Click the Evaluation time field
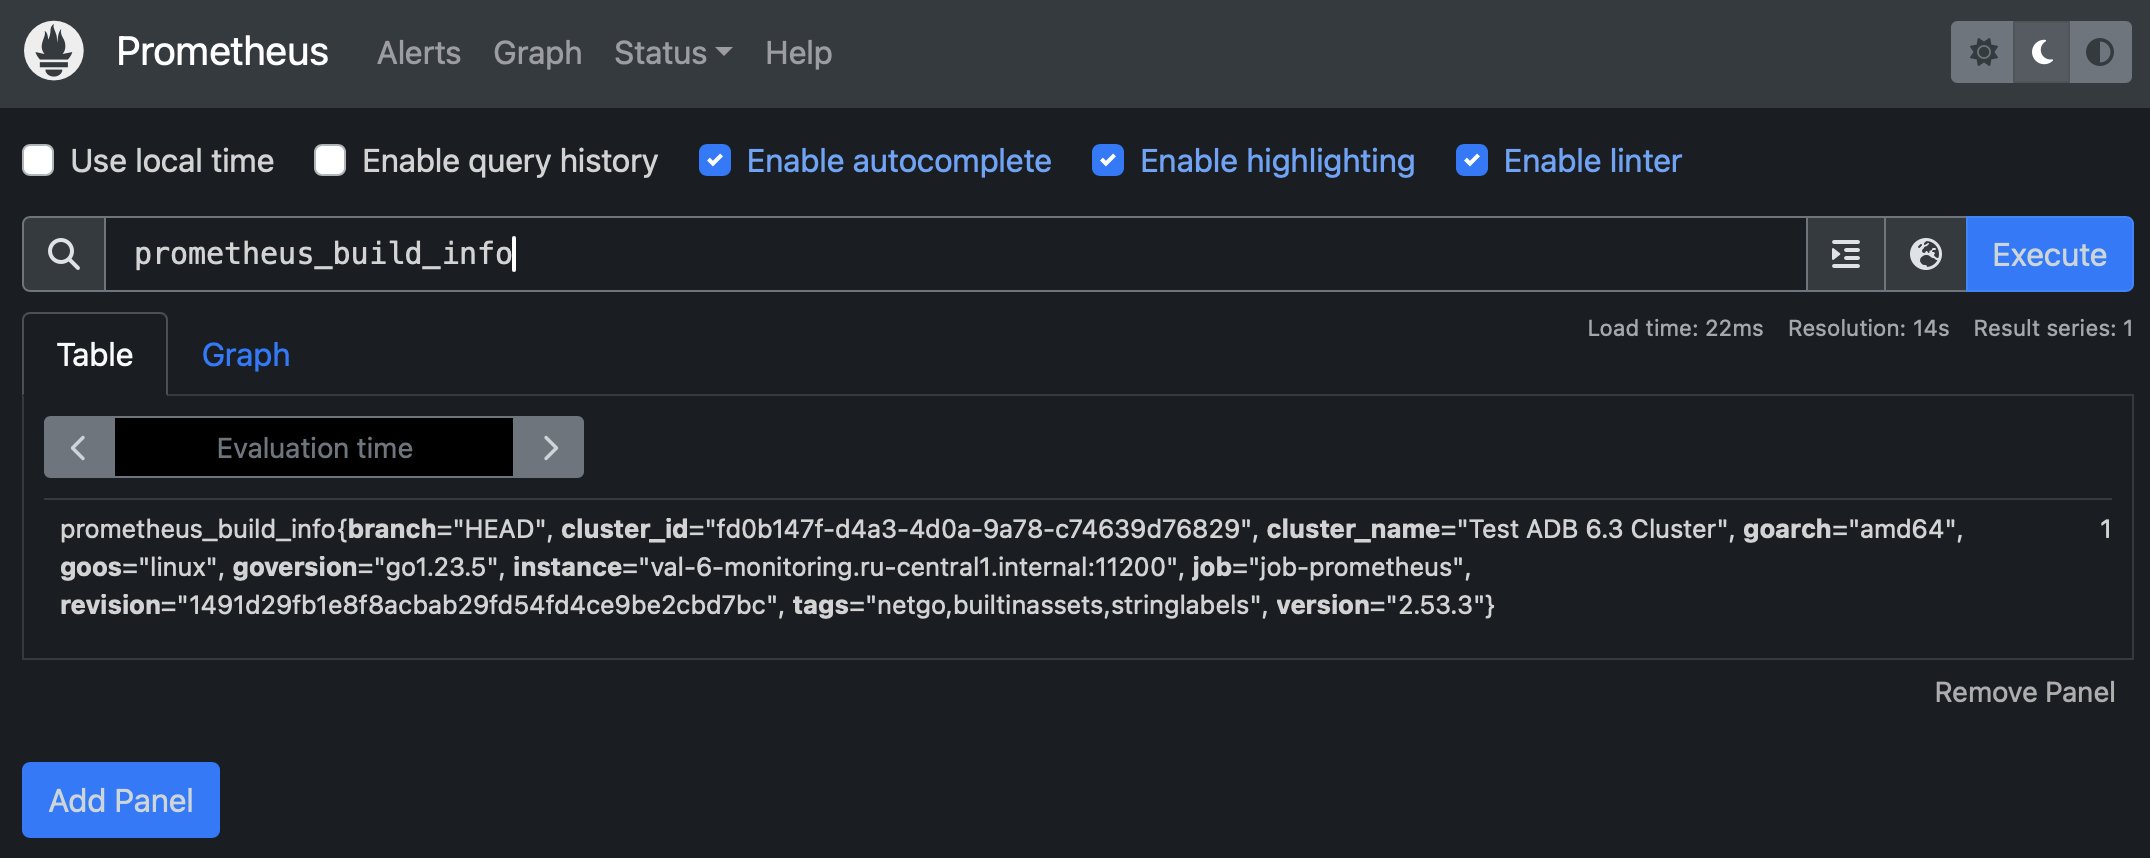 [314, 447]
